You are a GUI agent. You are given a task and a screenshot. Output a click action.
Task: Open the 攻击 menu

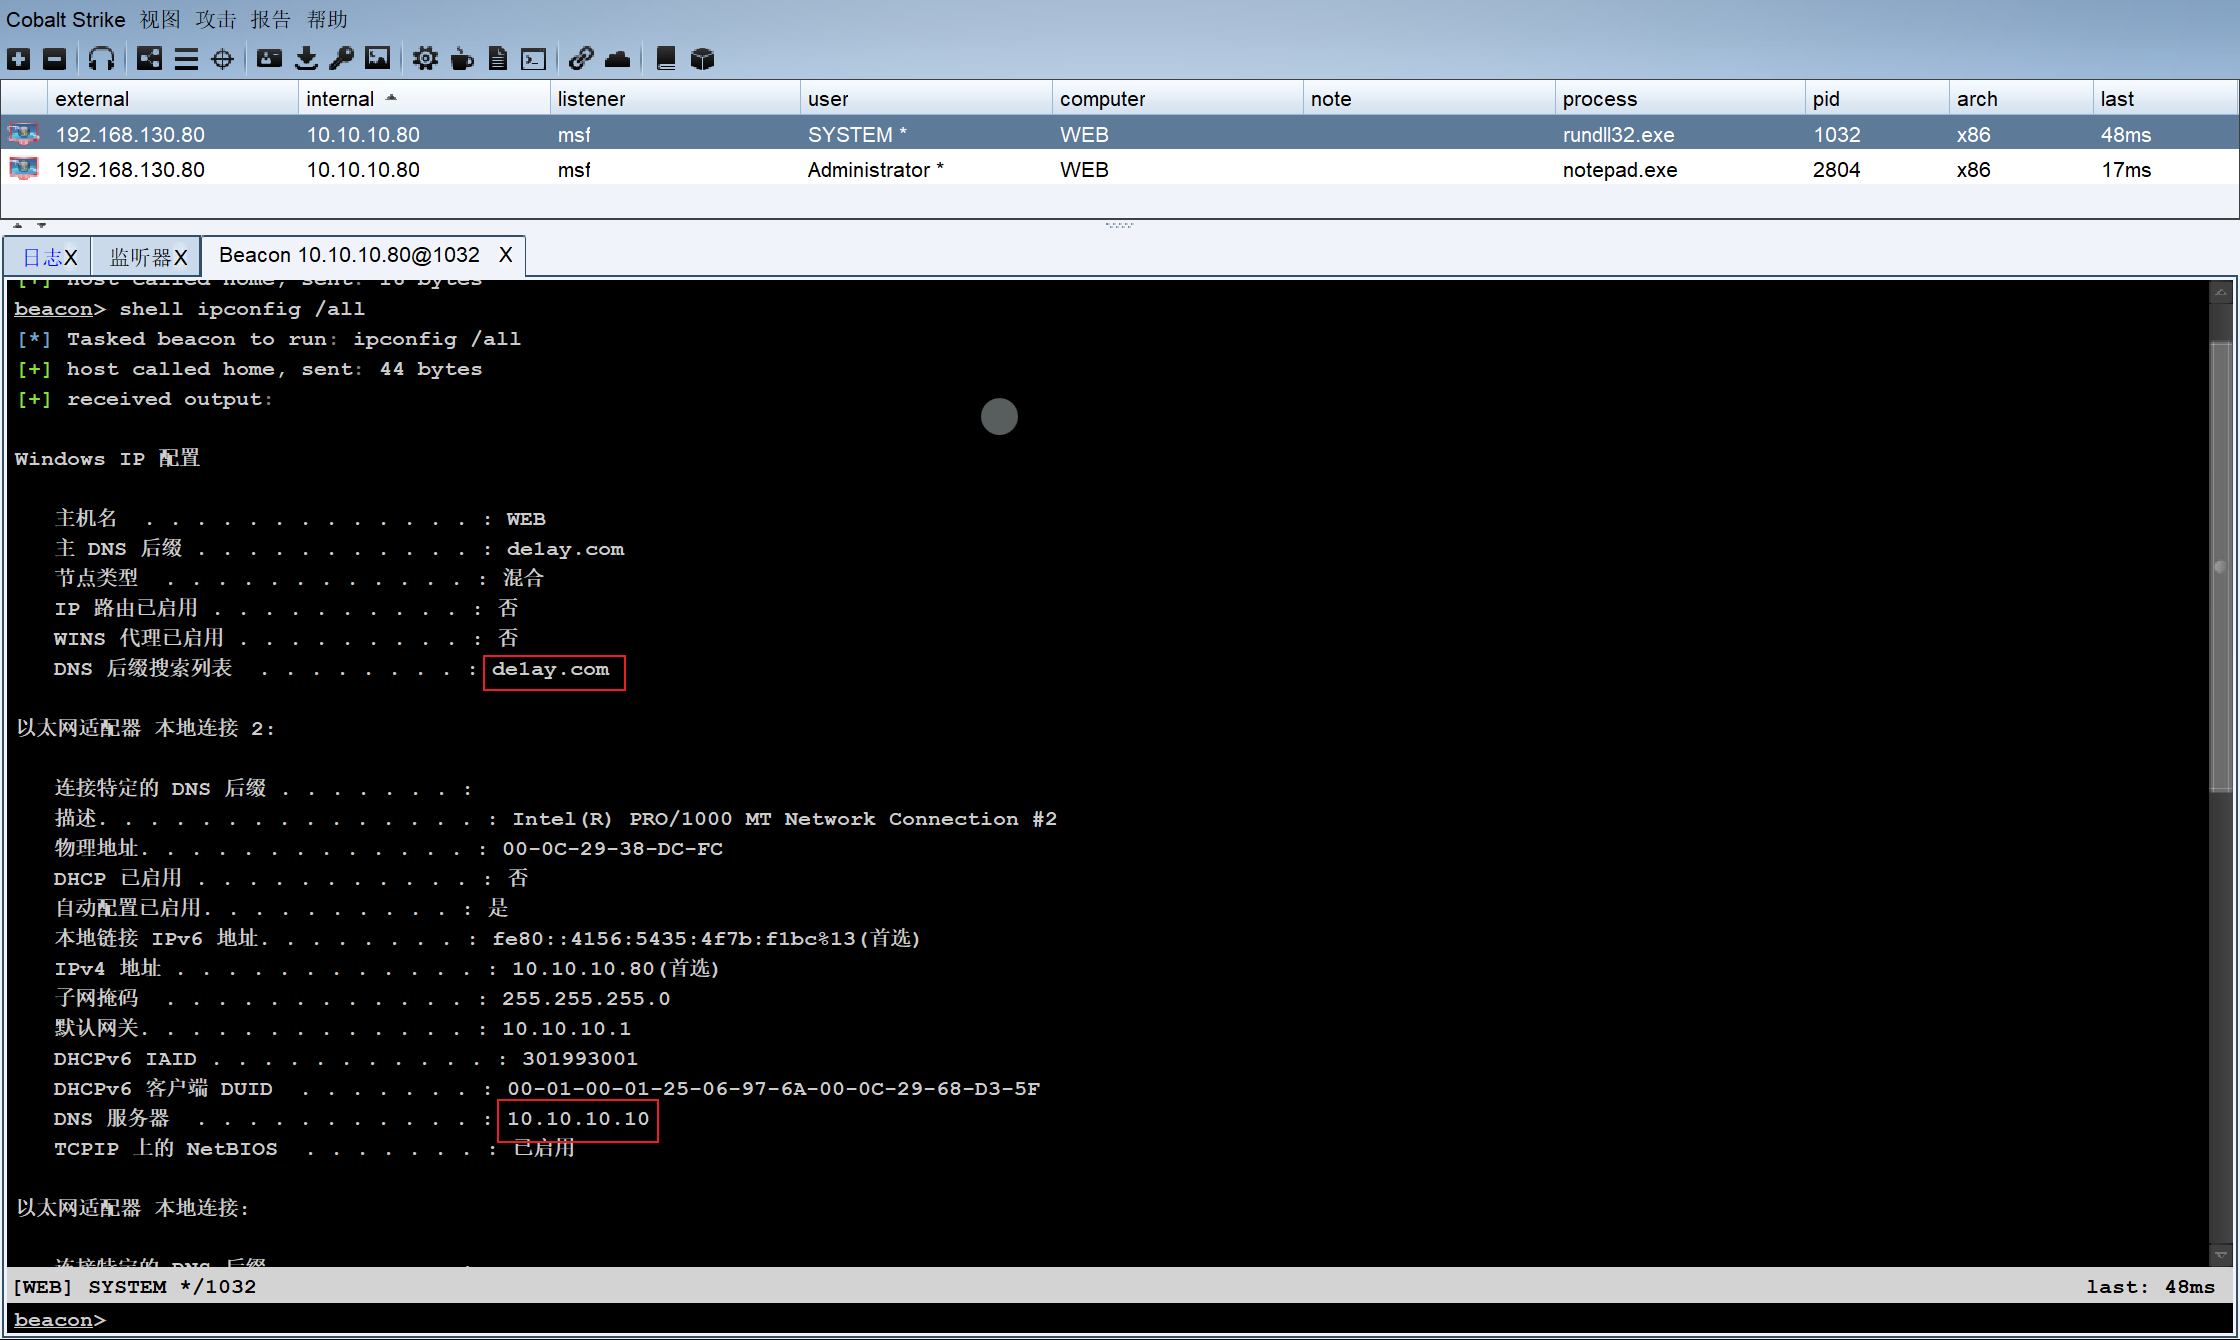tap(215, 20)
